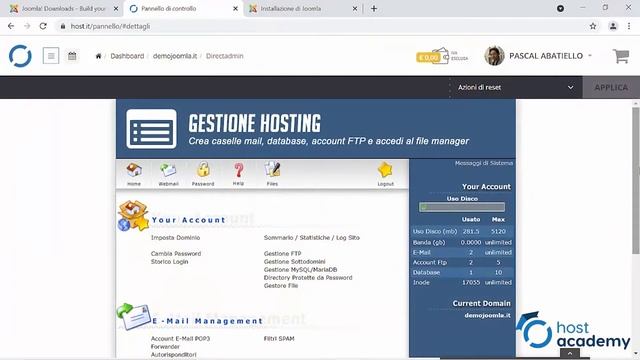The width and height of the screenshot is (640, 360).
Task: Open the Chrome profile icon
Action: click(613, 26)
